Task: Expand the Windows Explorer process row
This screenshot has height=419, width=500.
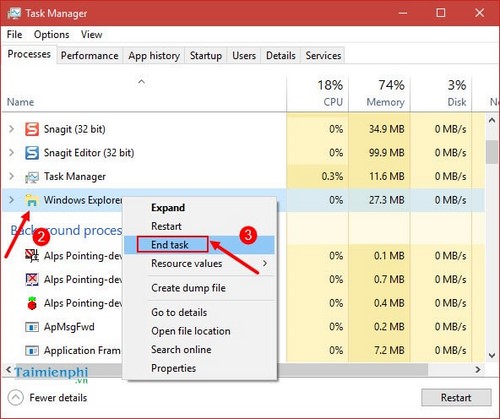Action: click(12, 200)
